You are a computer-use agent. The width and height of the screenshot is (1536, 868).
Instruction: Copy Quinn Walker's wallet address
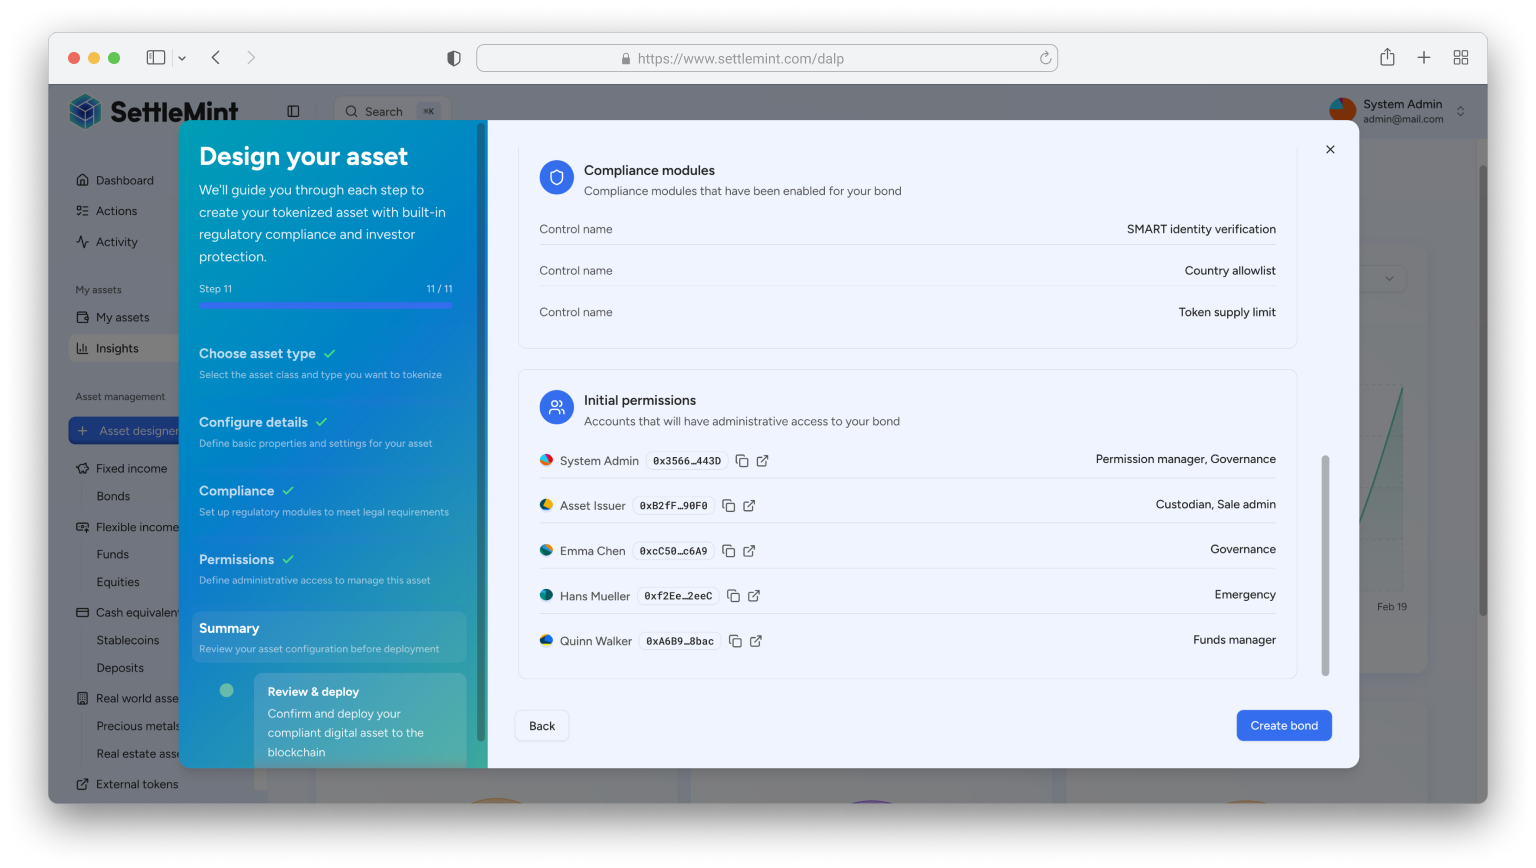(733, 641)
